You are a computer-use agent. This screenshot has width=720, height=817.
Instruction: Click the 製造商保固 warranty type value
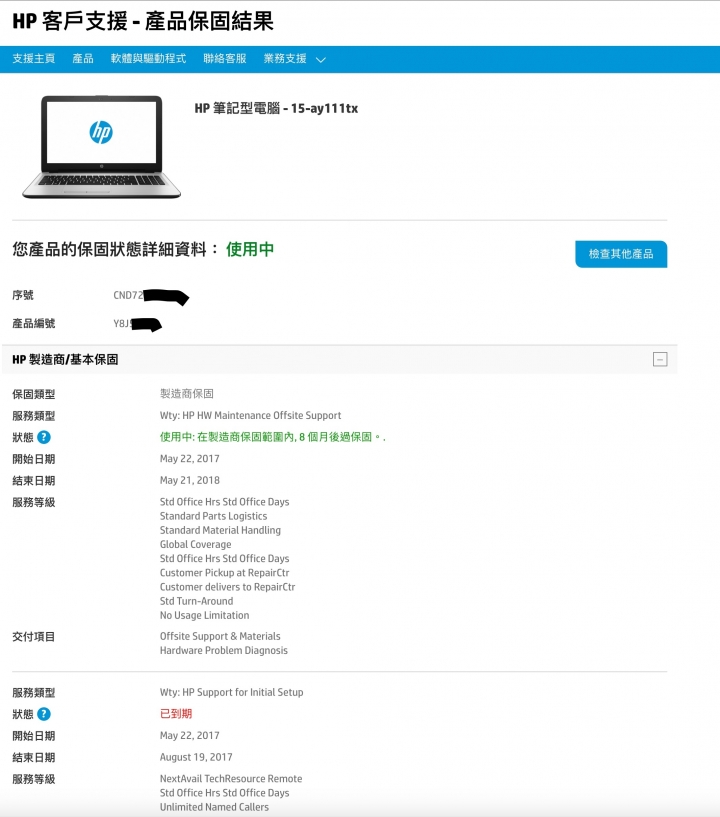(187, 394)
